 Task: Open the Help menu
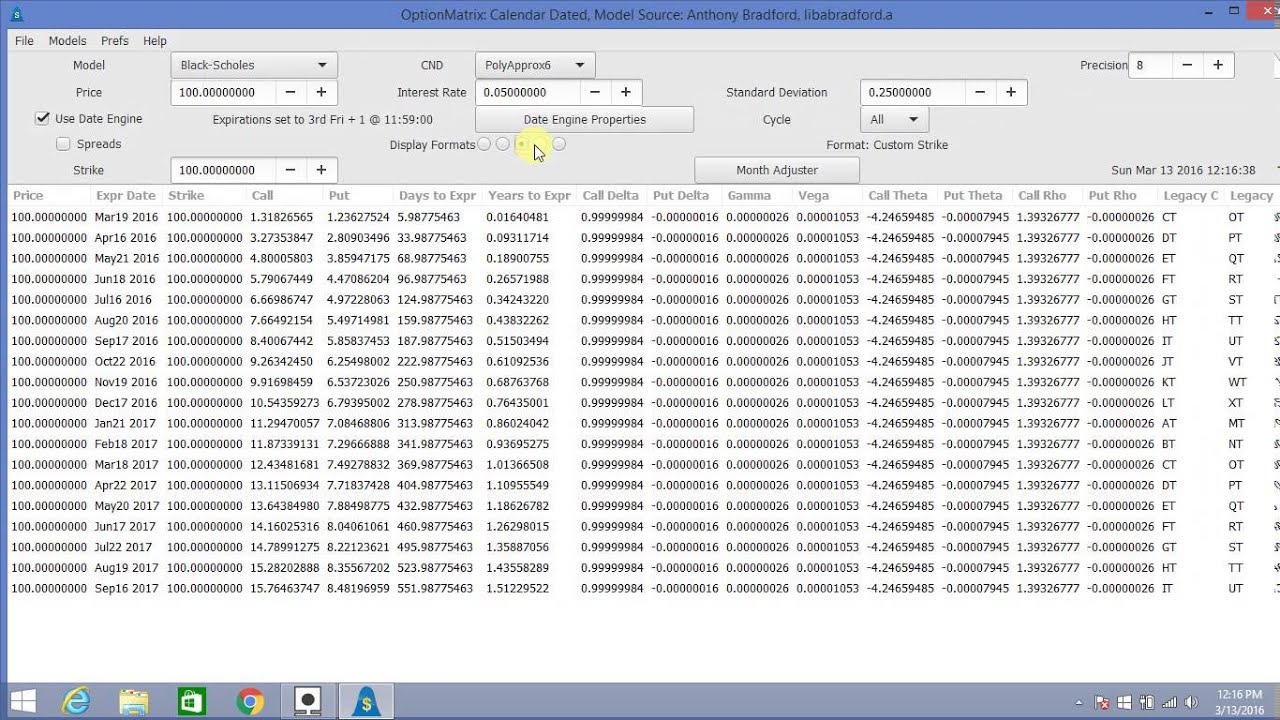coord(155,41)
